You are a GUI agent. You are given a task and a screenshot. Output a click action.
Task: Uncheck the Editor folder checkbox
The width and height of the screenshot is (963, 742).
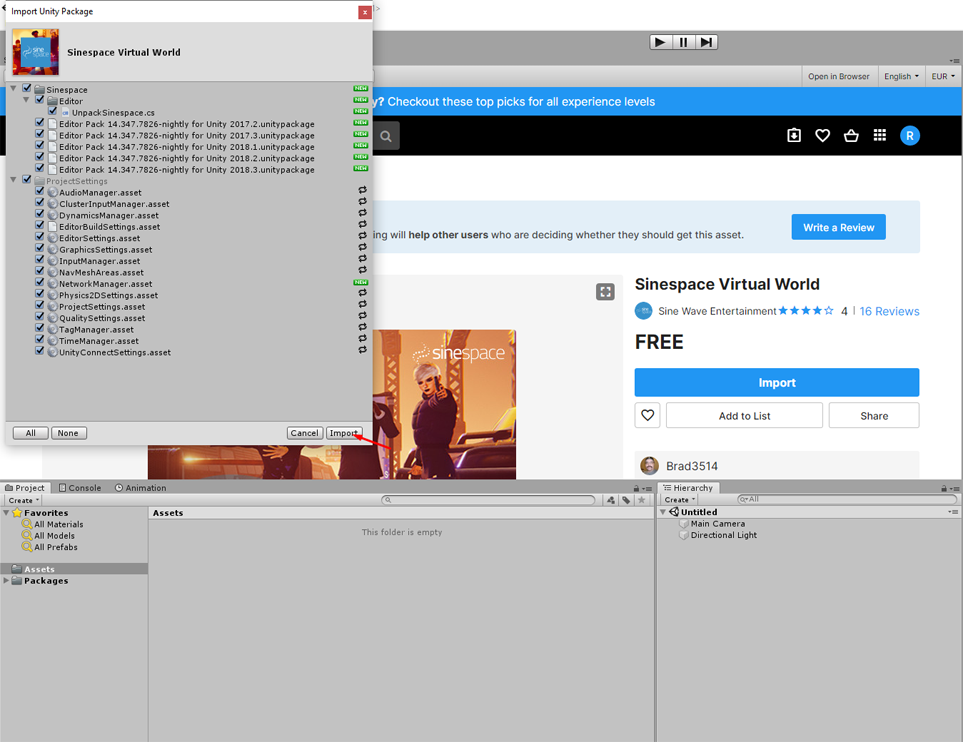[x=39, y=100]
